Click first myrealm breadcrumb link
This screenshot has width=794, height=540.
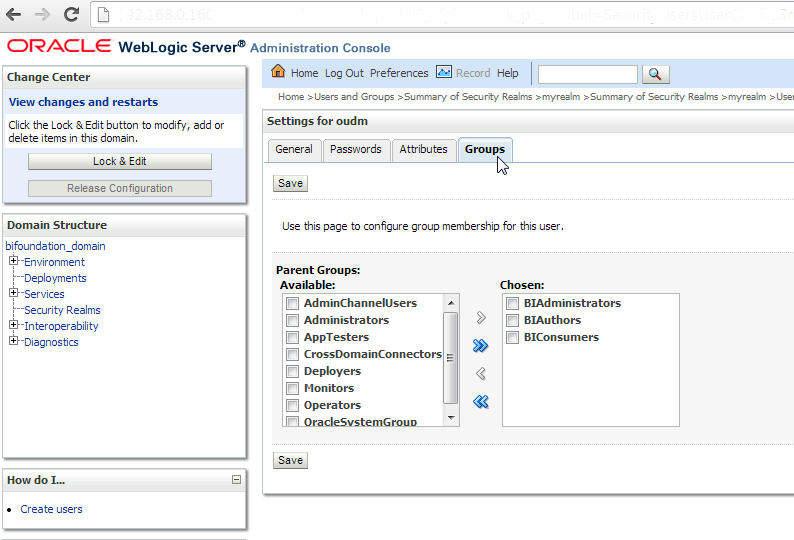(561, 97)
